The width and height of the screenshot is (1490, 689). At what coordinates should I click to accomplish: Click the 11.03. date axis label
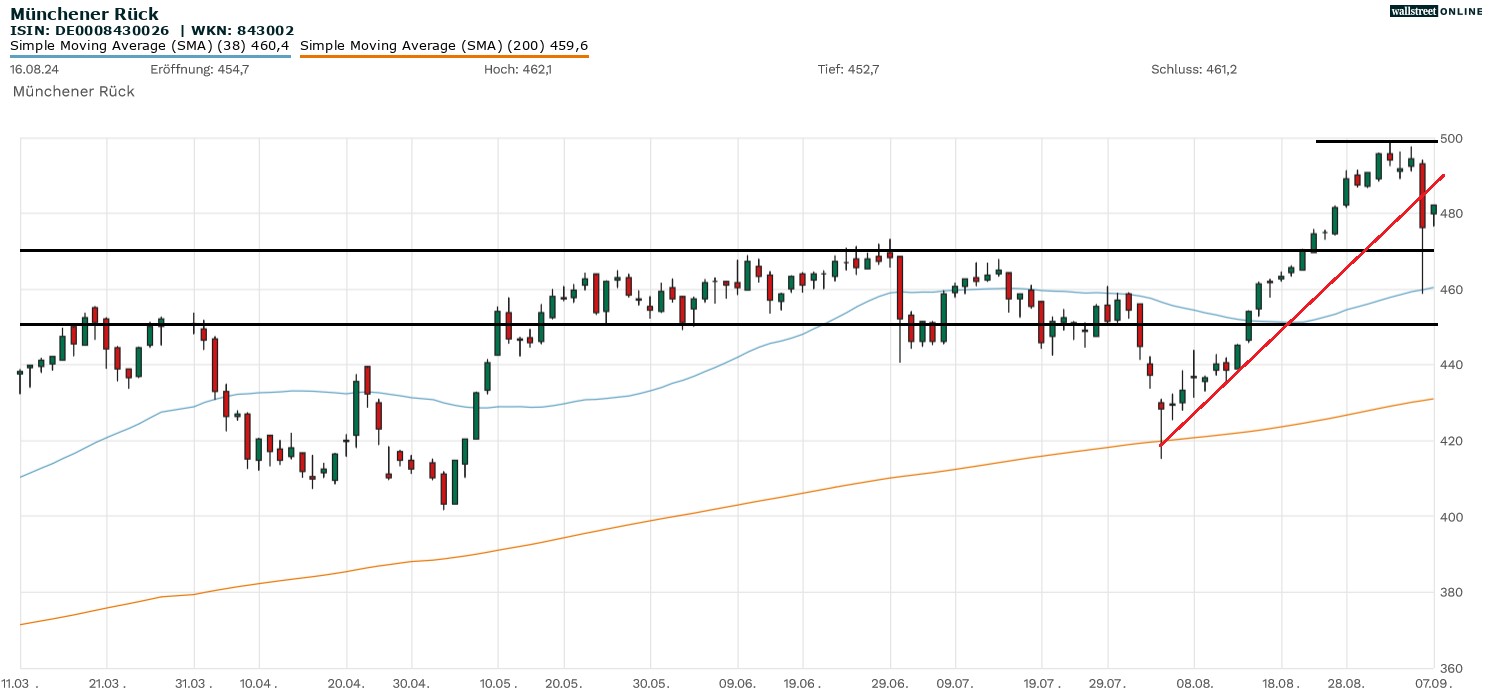(x=26, y=683)
